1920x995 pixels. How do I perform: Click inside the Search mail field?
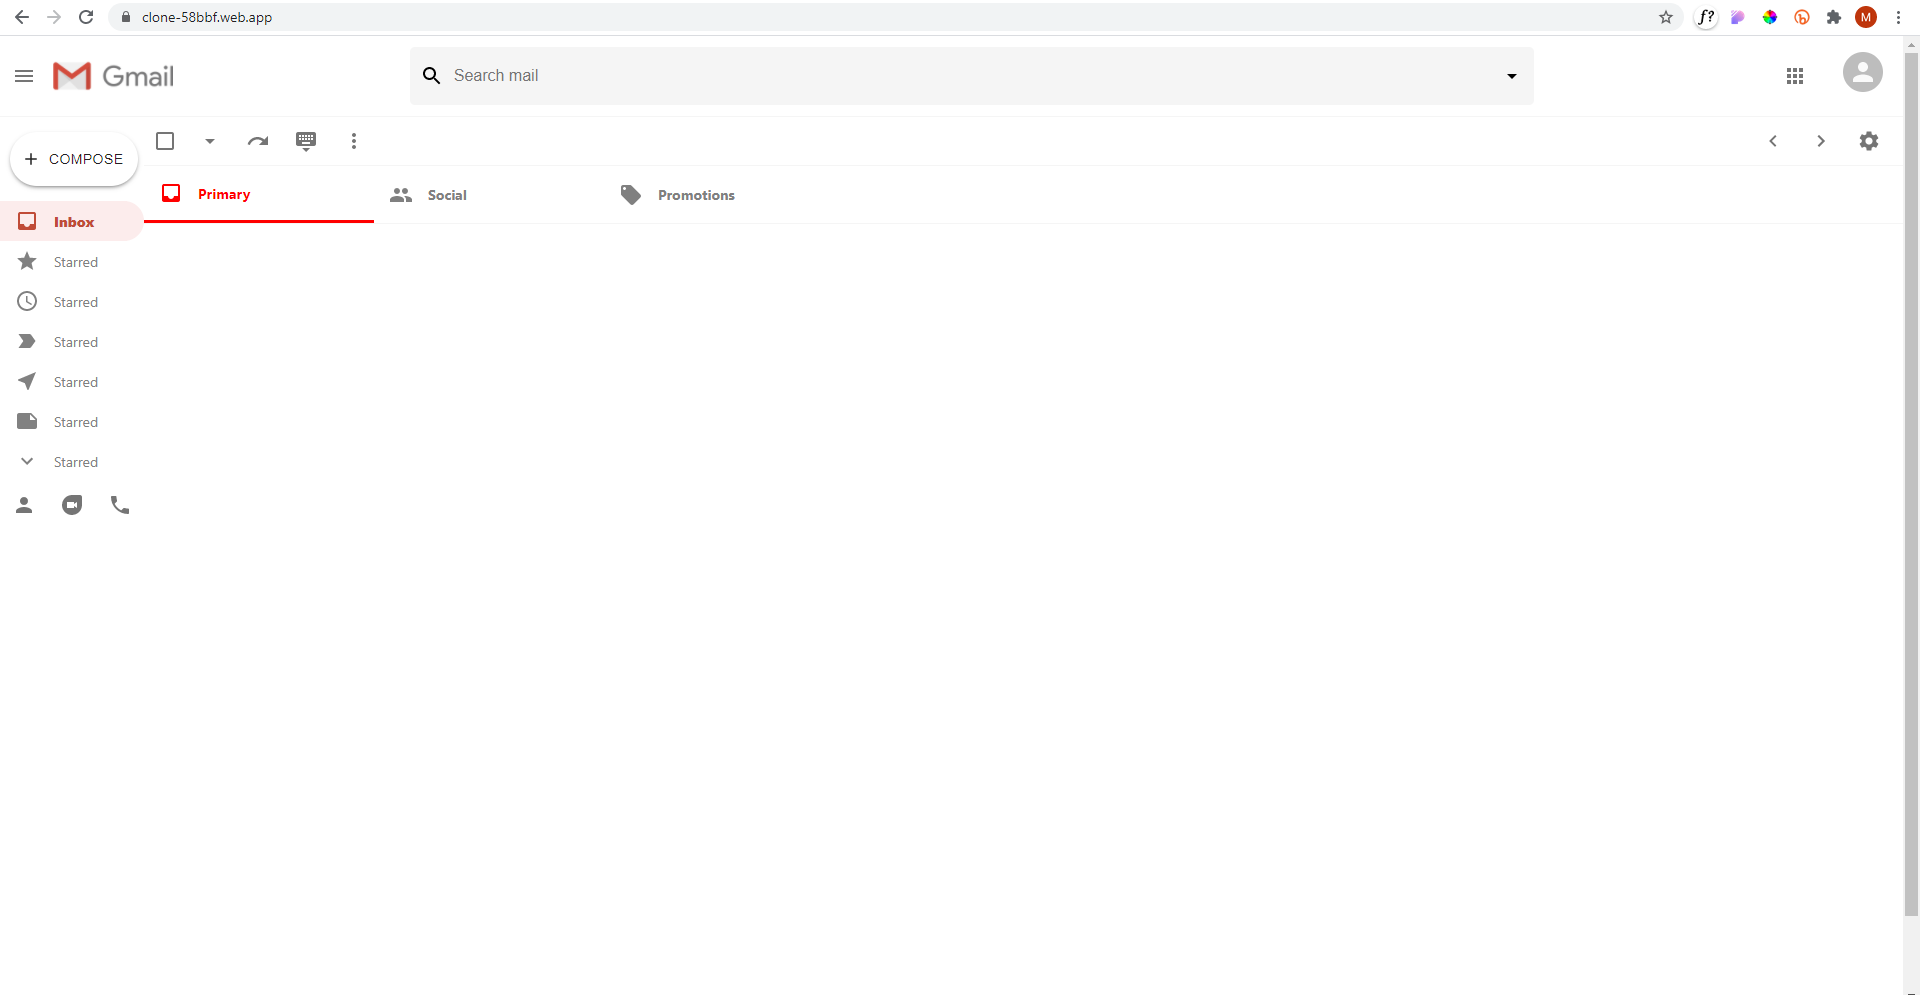[900, 75]
